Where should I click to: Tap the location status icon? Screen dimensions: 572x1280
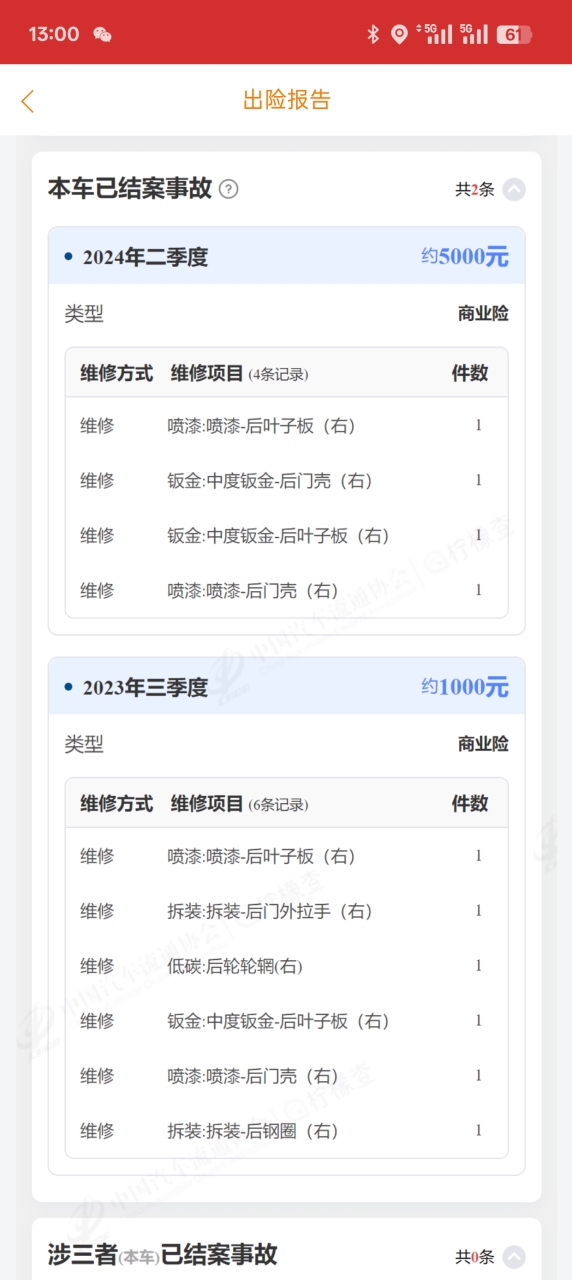[399, 34]
